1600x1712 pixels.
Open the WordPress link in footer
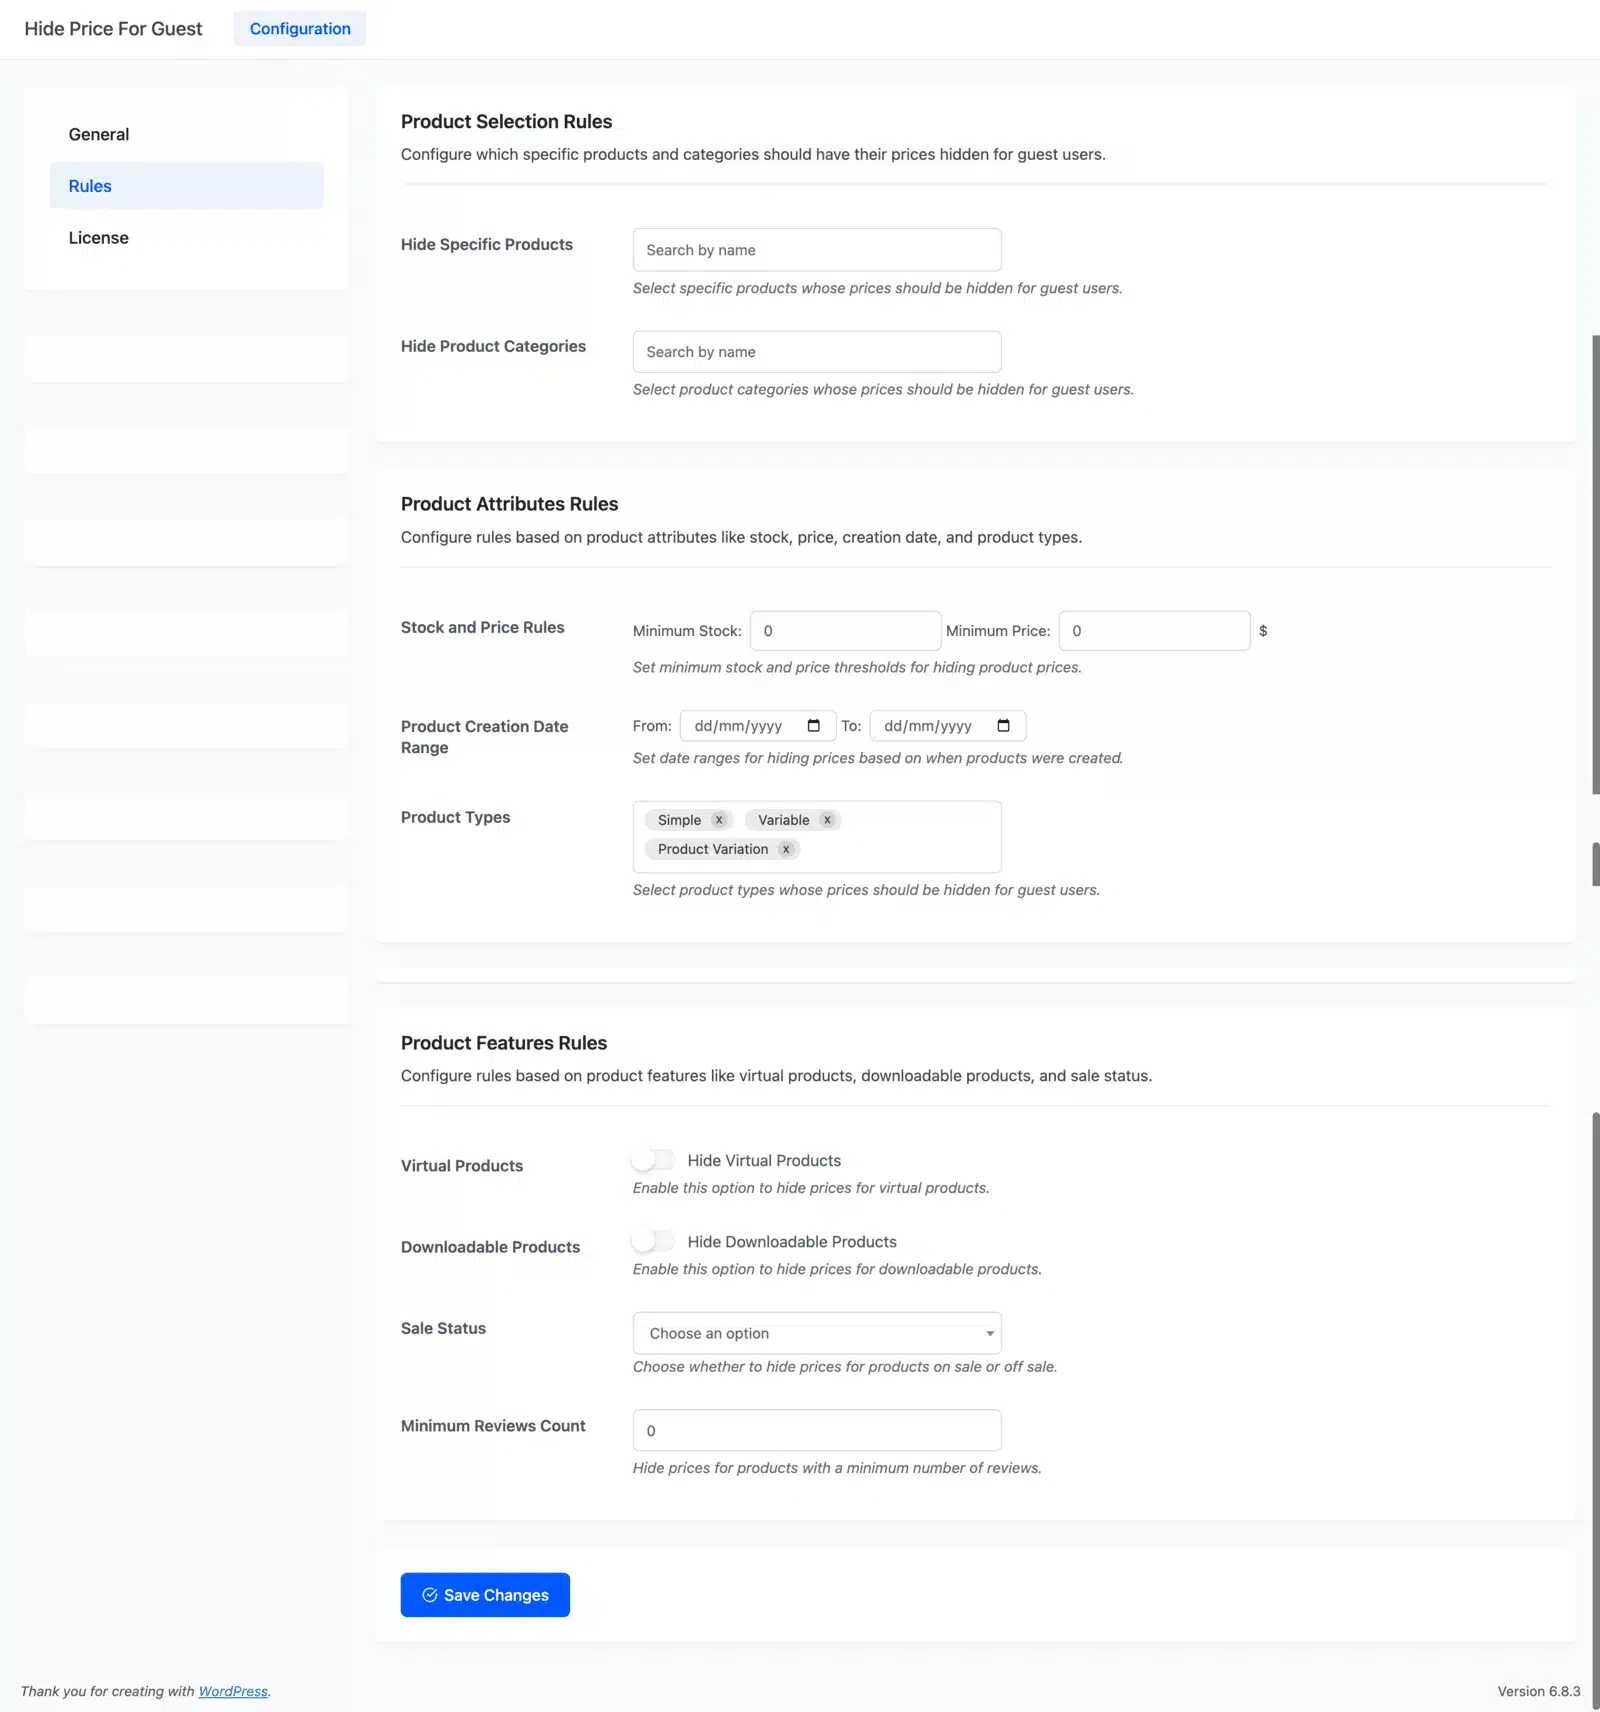coord(233,1691)
